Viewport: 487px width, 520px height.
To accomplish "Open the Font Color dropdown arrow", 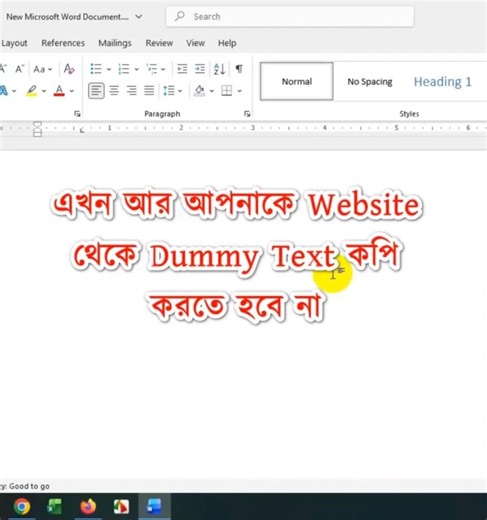I will pos(72,91).
